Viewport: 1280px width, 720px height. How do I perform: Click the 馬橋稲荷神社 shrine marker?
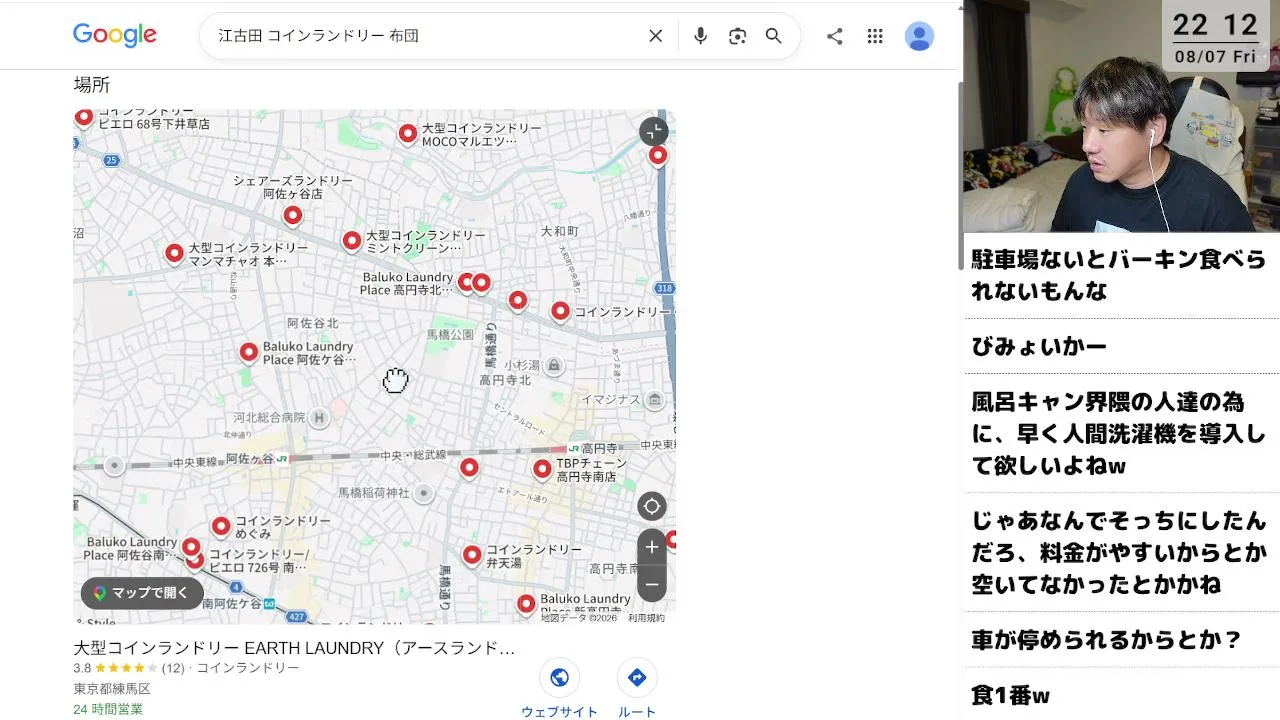pos(424,493)
